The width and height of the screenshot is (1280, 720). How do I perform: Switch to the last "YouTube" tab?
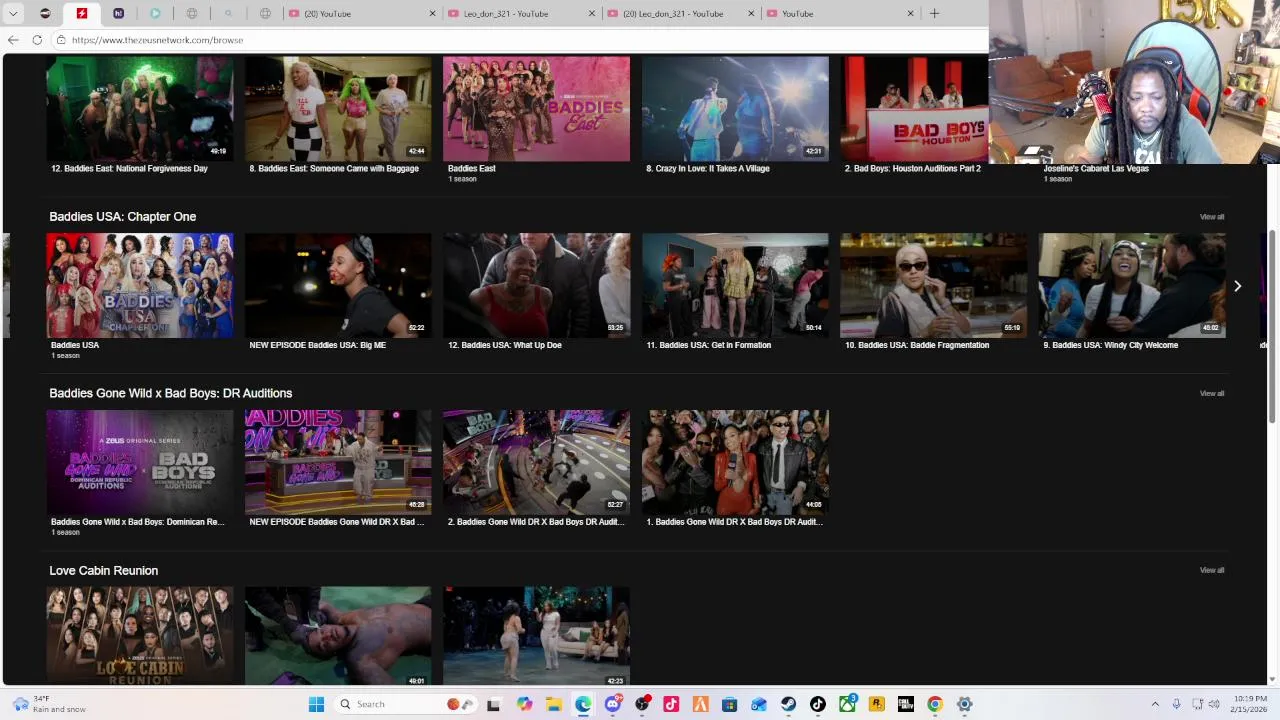(839, 13)
